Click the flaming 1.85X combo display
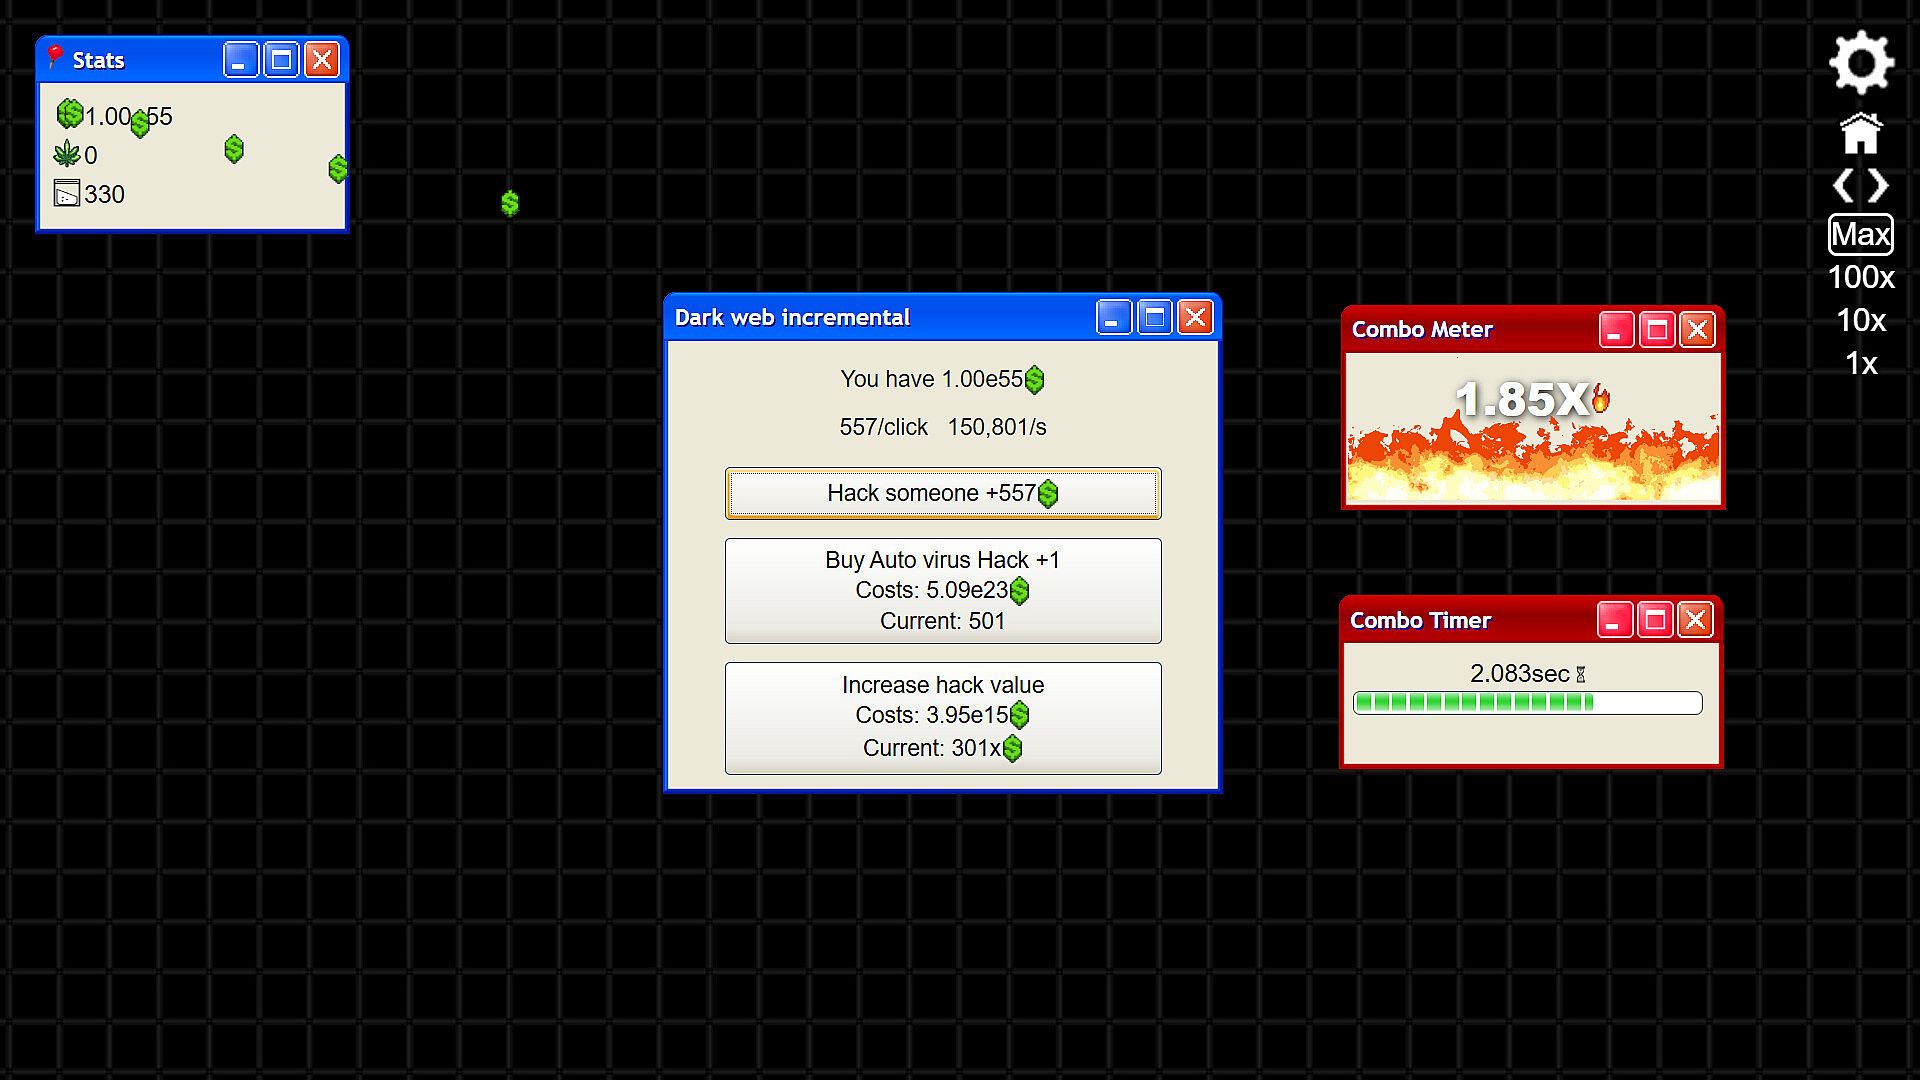1920x1080 pixels. [x=1530, y=400]
